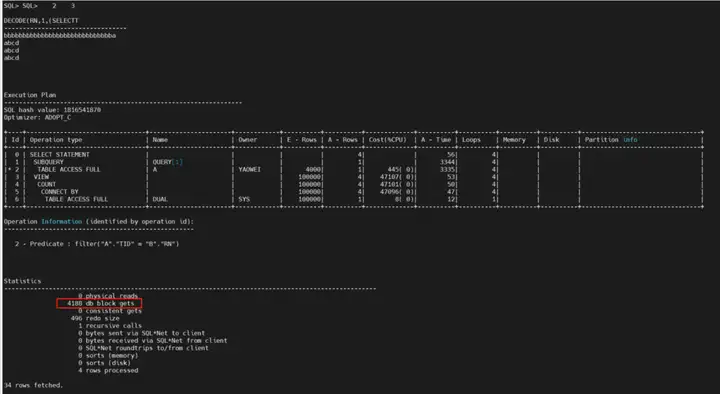Click the '4188 db block gets' statistic
The image size is (720, 394).
point(100,304)
